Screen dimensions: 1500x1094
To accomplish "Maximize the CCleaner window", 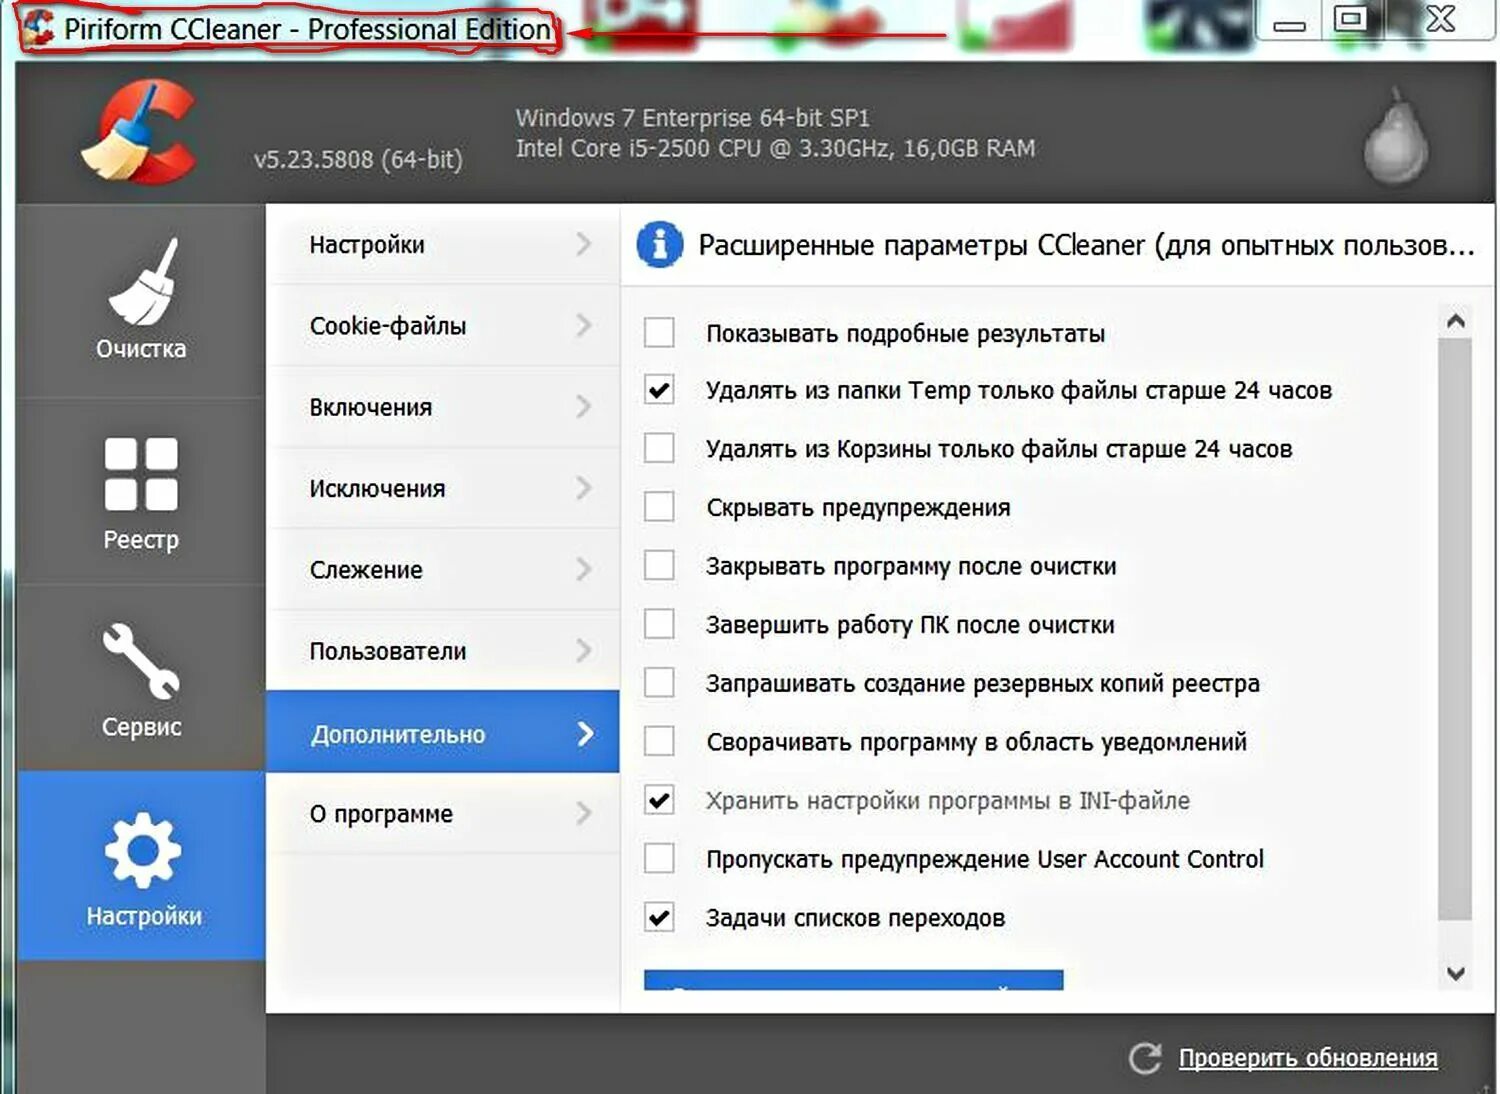I will point(1351,19).
